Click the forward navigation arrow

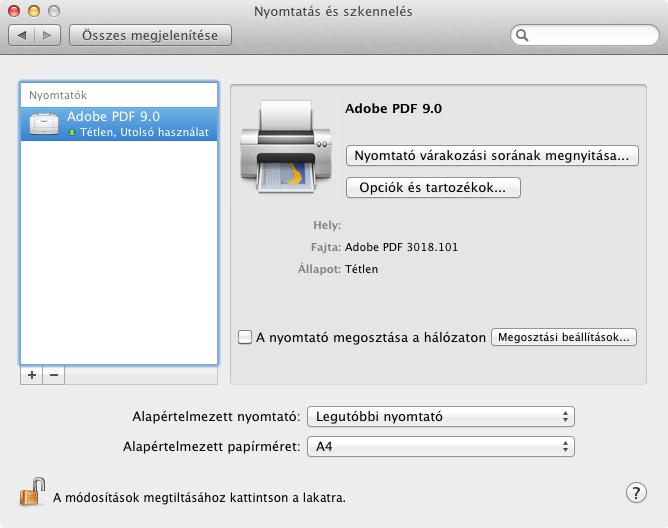pos(47,35)
